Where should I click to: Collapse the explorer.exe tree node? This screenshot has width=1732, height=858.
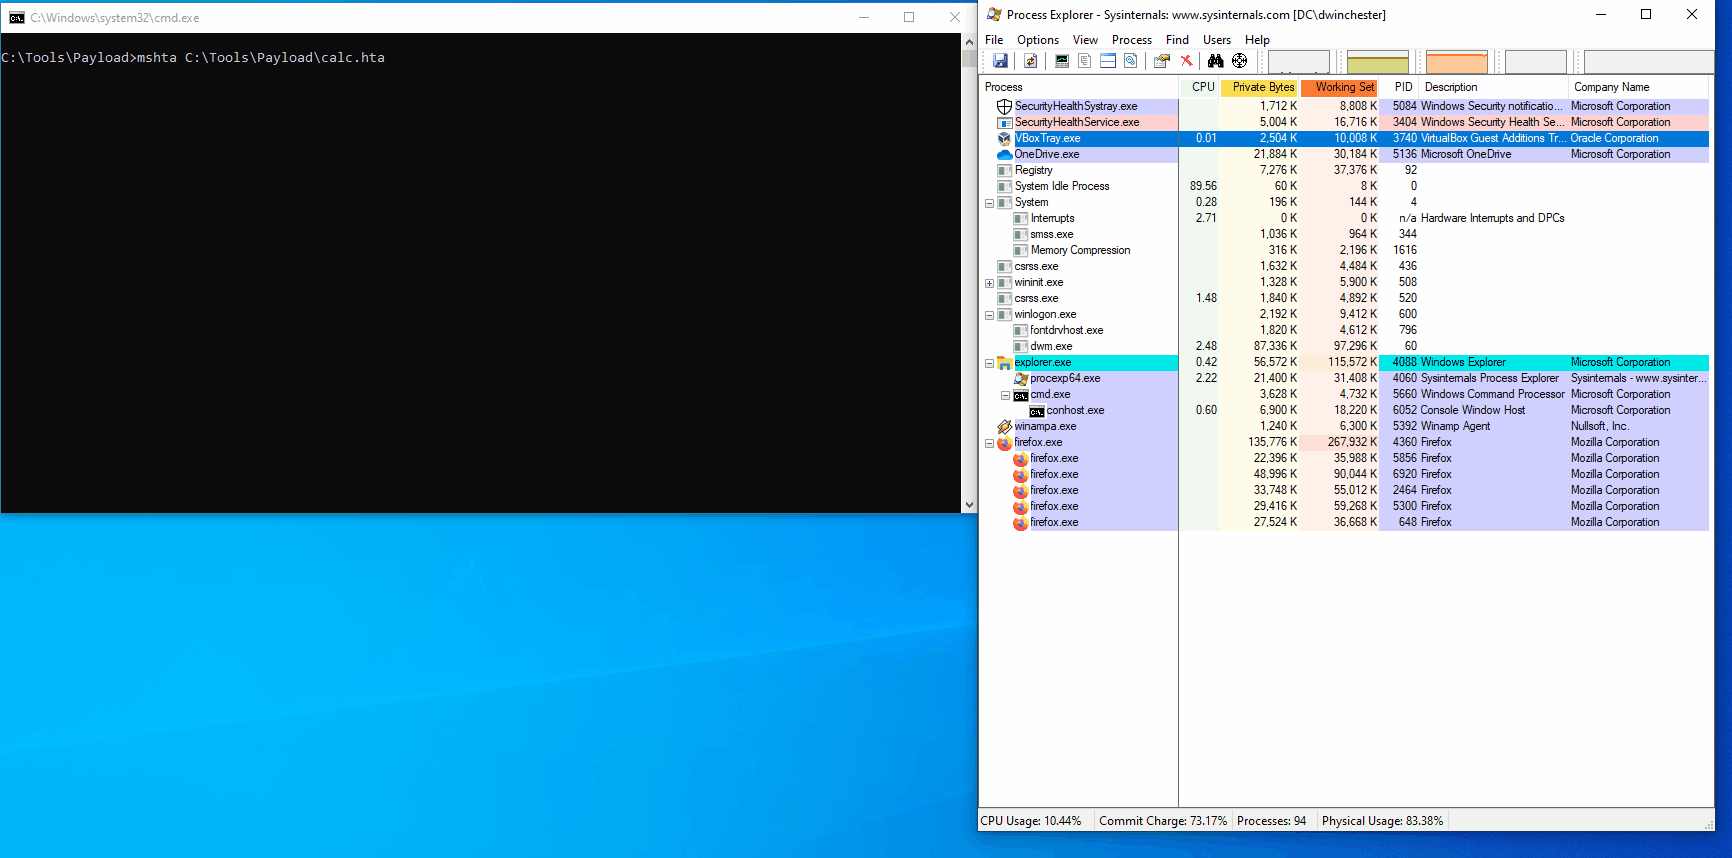pyautogui.click(x=990, y=363)
